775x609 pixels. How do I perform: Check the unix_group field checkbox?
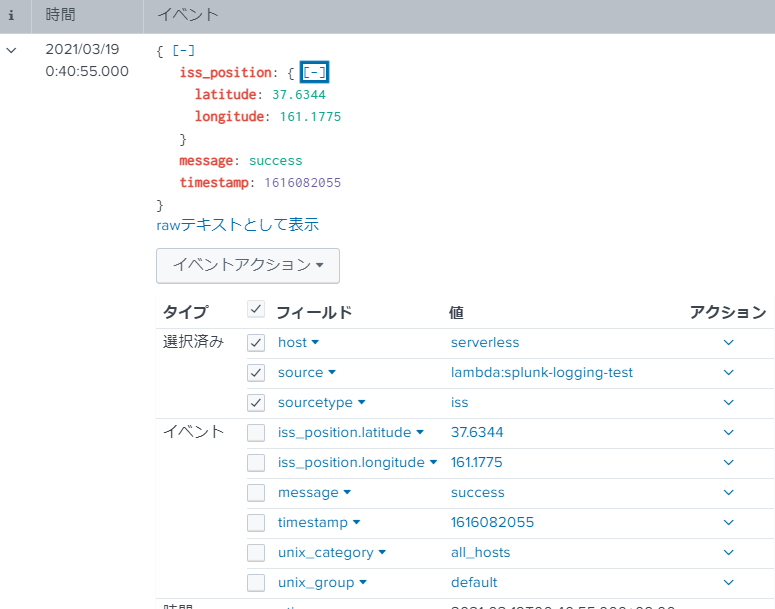(256, 583)
